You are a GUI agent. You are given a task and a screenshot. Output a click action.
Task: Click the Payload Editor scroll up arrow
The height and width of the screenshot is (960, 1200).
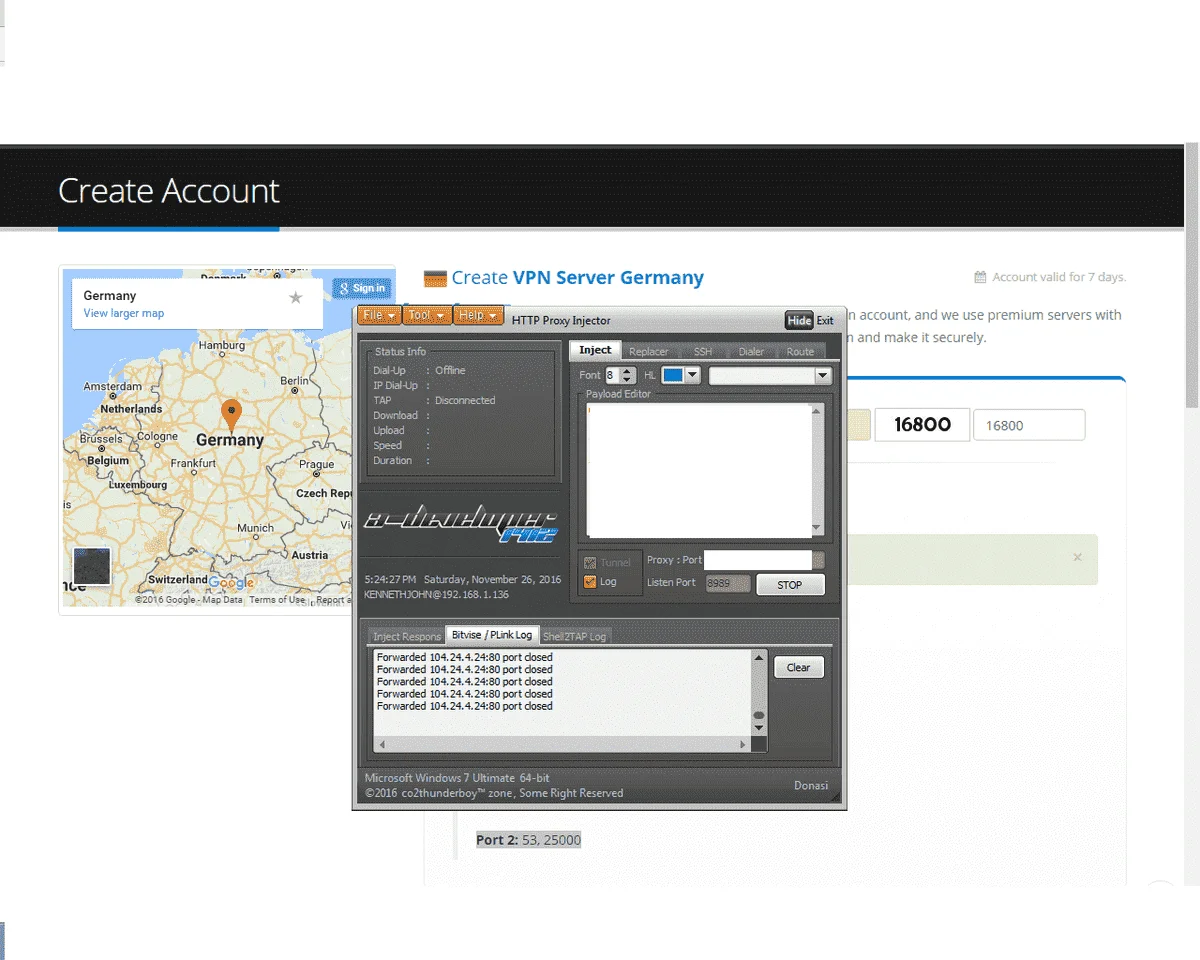coord(817,410)
